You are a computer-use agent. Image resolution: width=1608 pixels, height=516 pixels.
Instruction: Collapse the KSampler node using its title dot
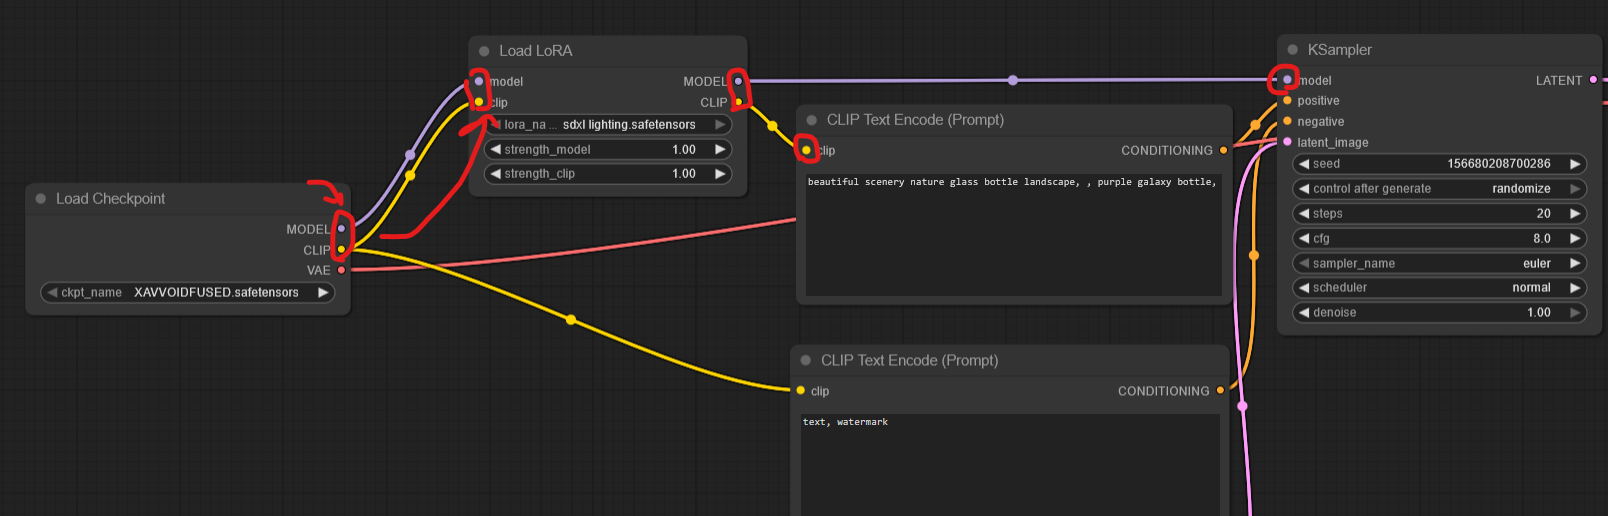1293,50
